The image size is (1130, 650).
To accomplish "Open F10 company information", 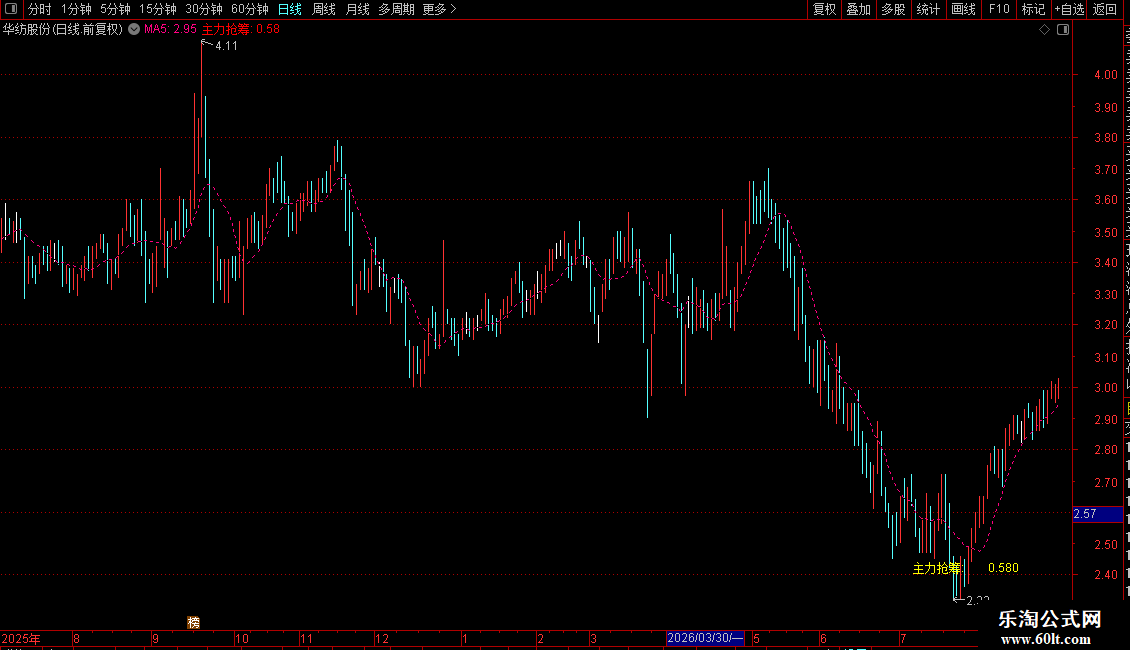I will 999,9.
